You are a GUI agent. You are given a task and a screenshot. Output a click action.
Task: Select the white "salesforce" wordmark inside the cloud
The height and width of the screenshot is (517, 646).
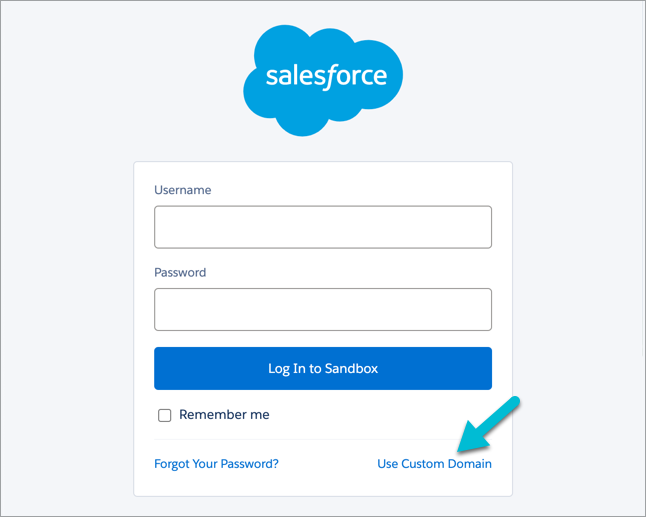click(x=326, y=77)
